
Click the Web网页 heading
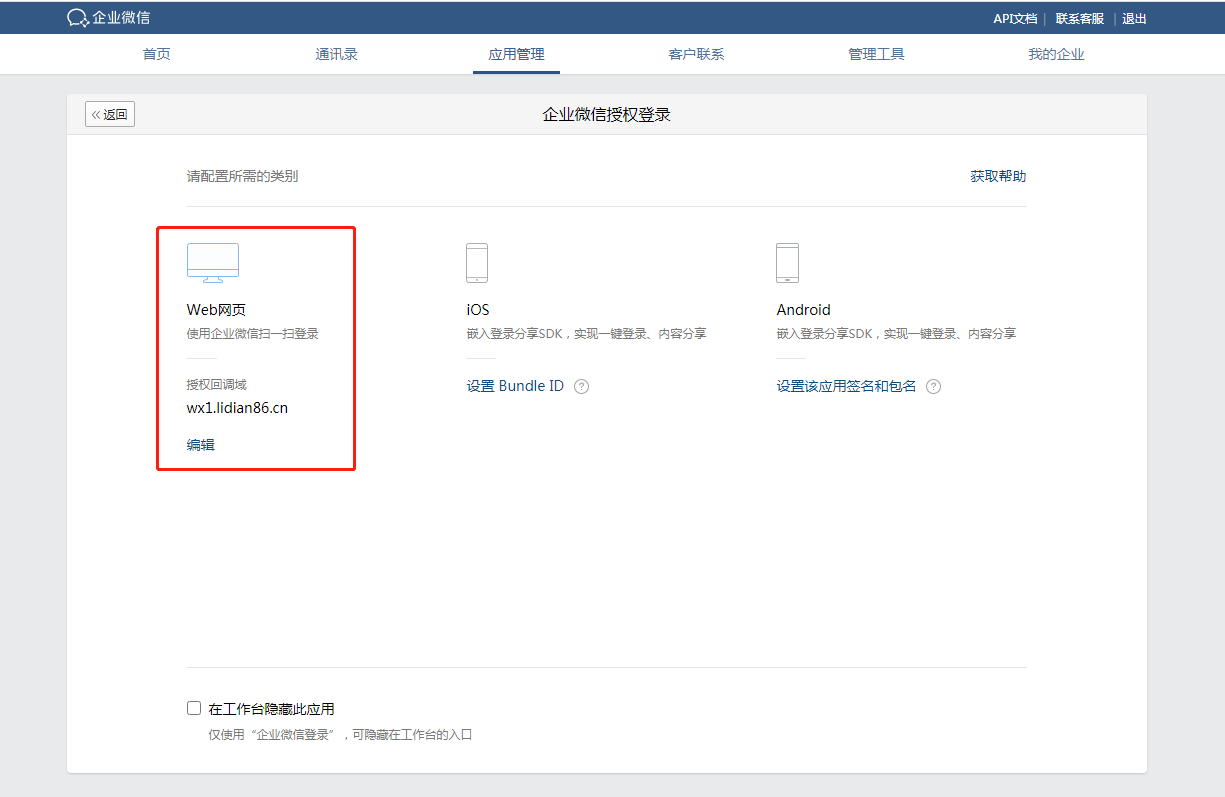pyautogui.click(x=216, y=310)
